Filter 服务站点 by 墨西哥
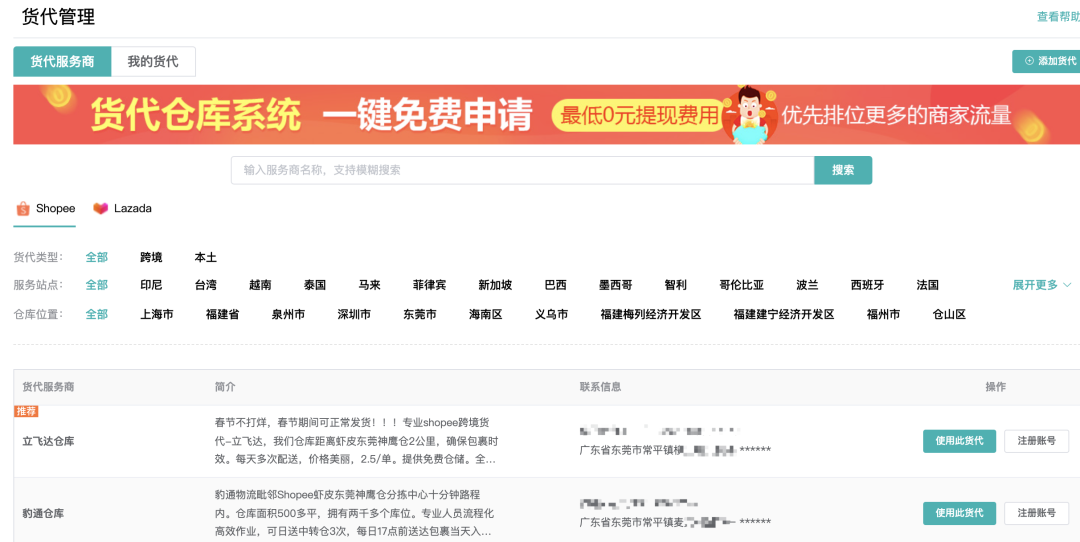This screenshot has width=1080, height=542. pyautogui.click(x=616, y=285)
